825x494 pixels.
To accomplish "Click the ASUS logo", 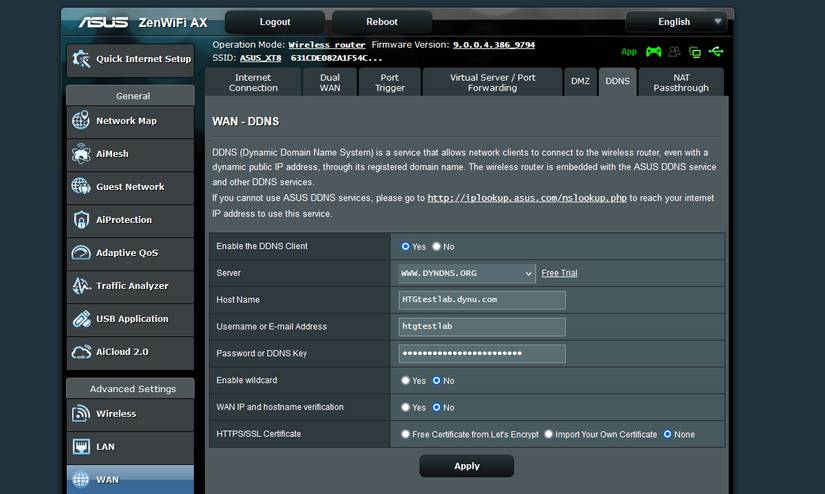I will (x=103, y=22).
